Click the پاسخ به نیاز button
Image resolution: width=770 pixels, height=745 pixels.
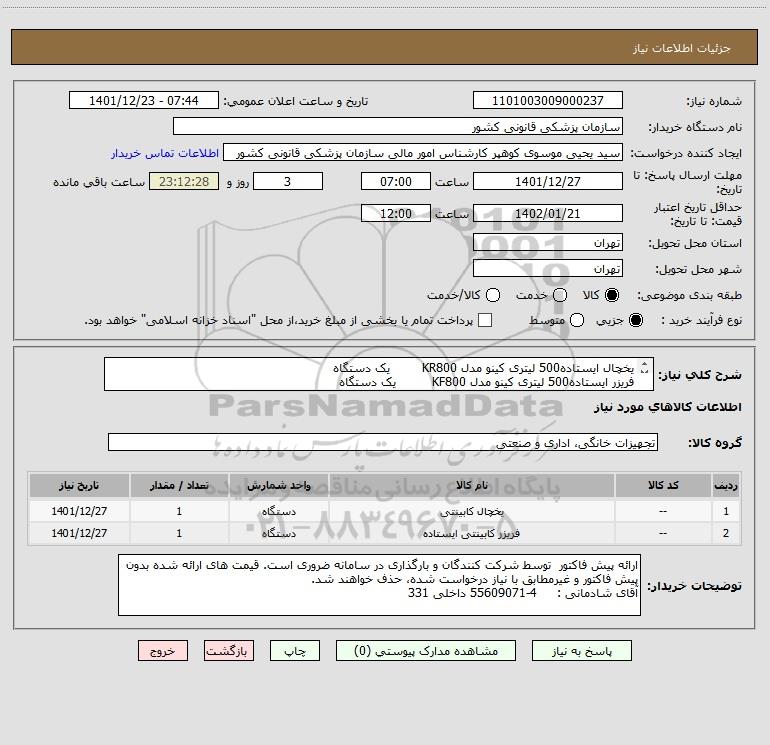pos(582,651)
